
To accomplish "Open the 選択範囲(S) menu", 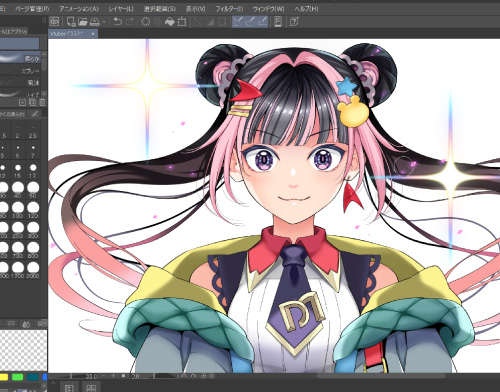I will coord(160,9).
